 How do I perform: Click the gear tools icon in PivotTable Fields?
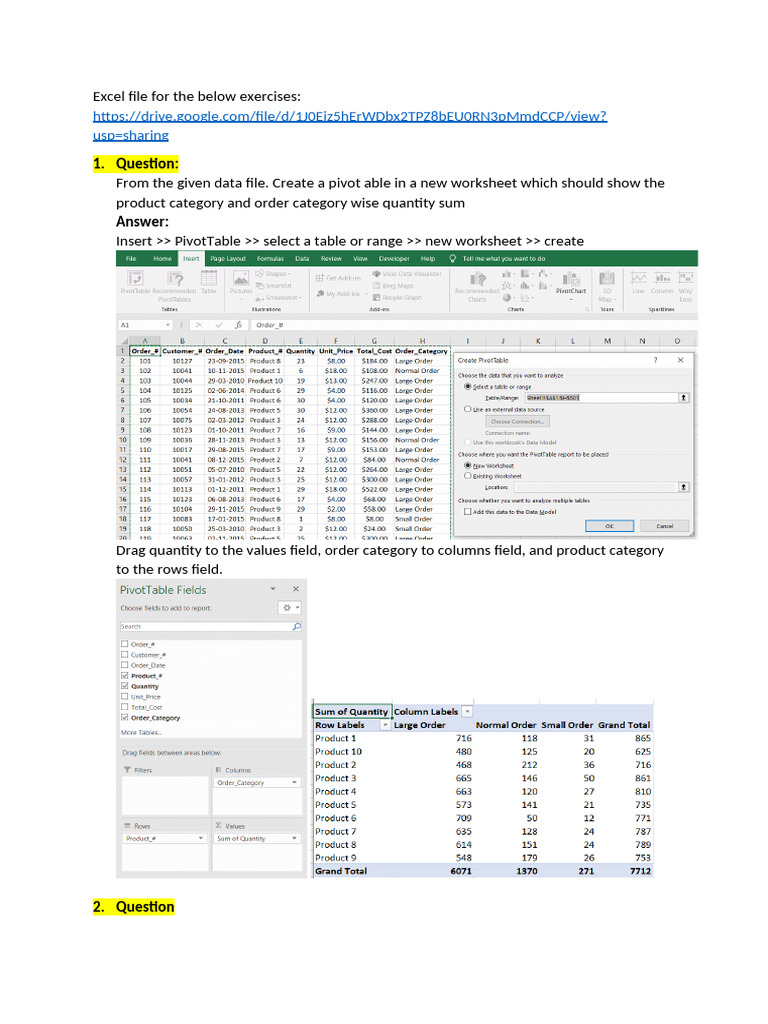coord(290,607)
